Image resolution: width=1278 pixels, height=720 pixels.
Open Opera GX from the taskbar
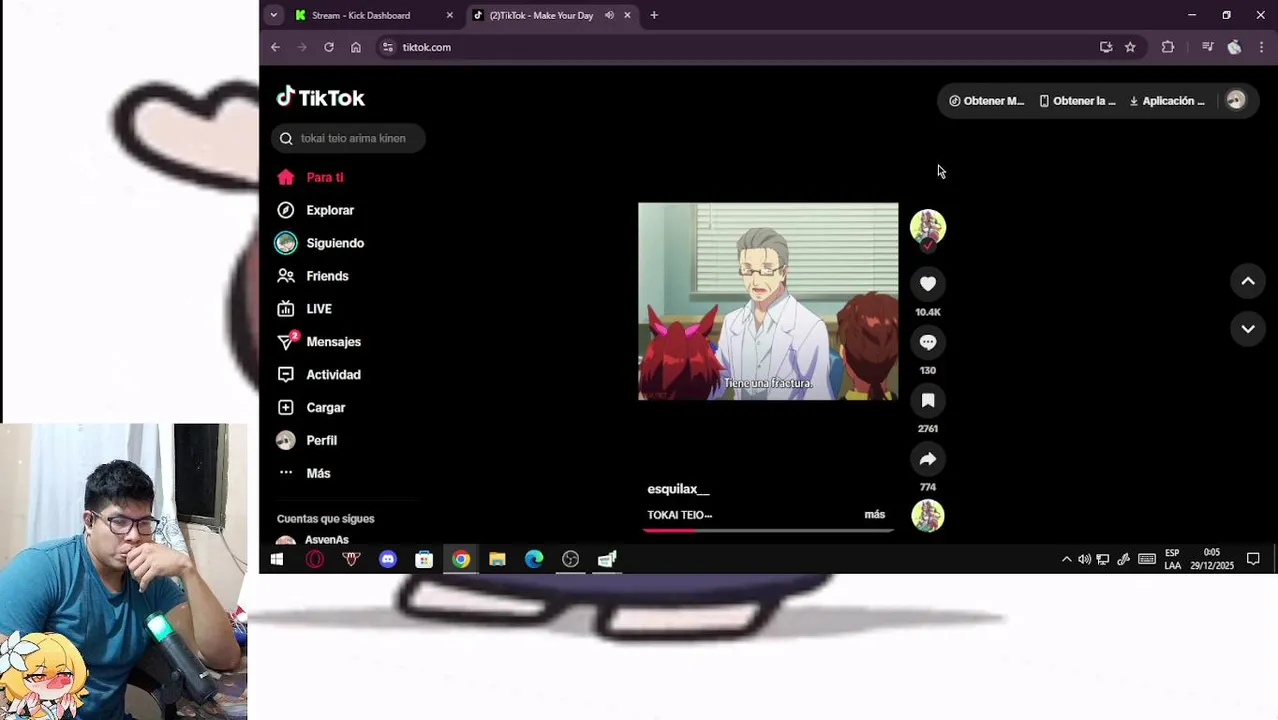tap(315, 559)
